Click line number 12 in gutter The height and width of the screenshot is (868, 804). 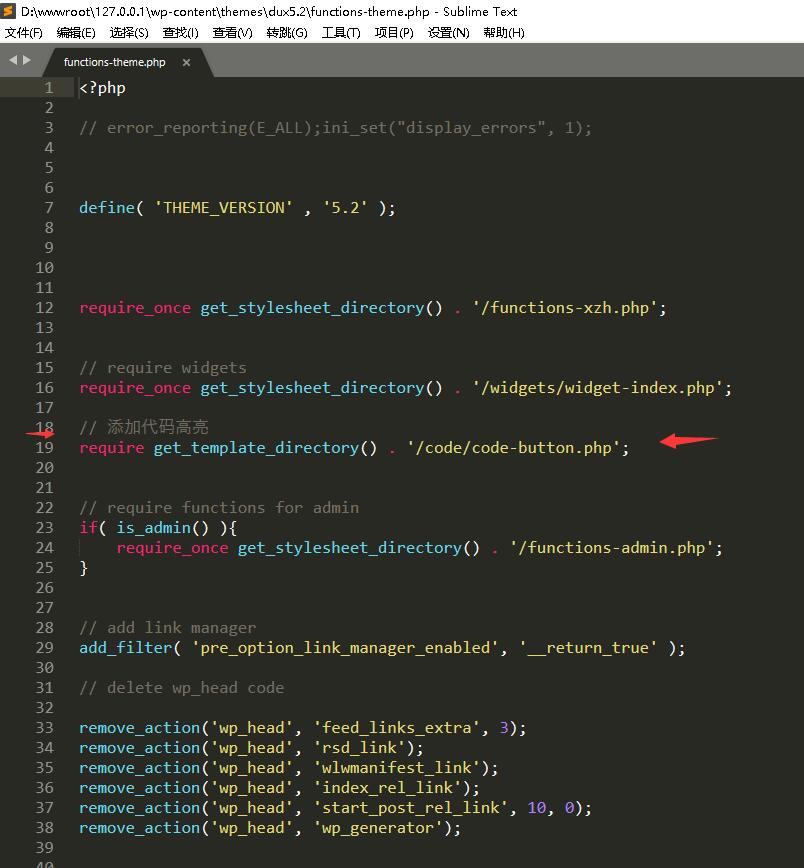(x=44, y=308)
